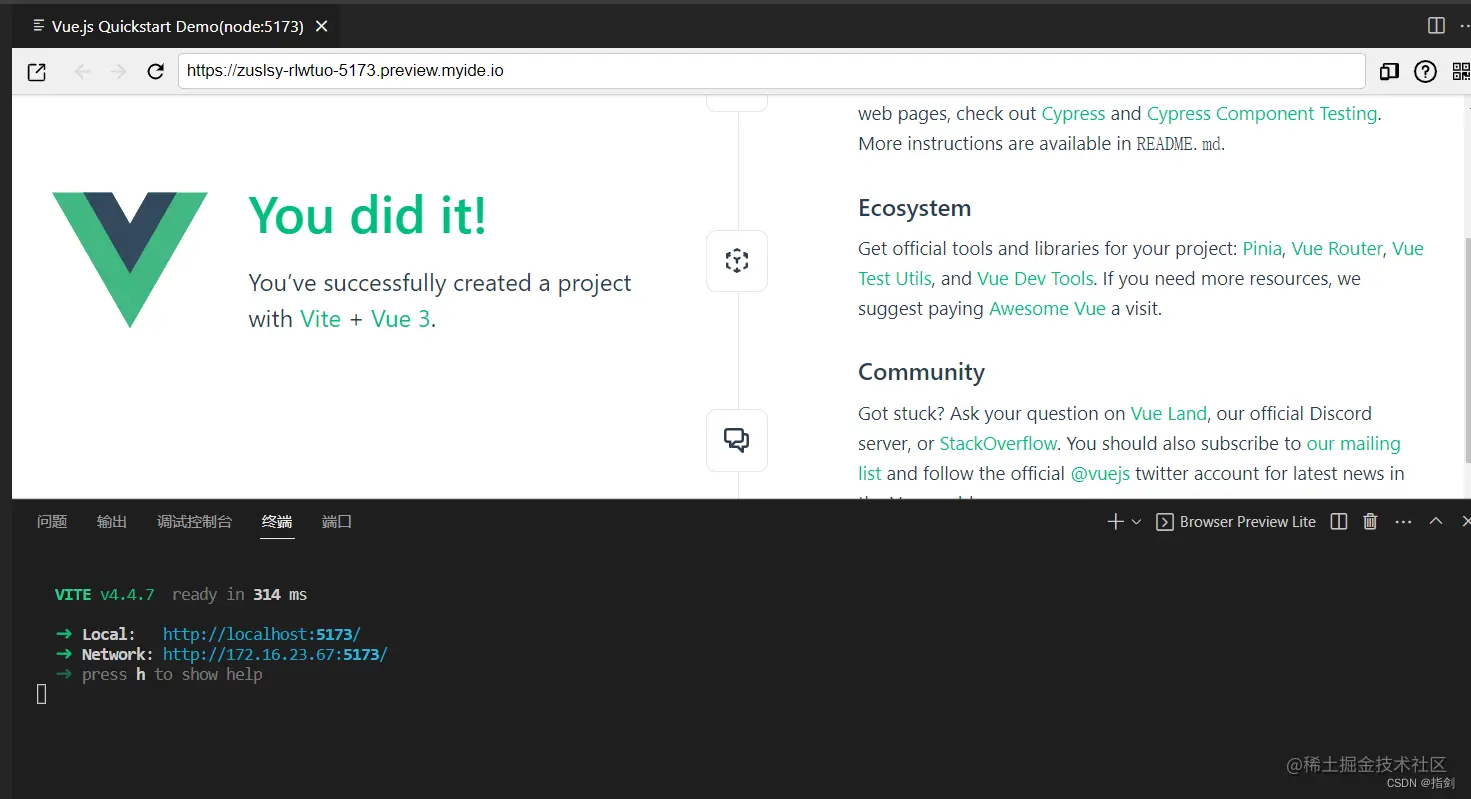1471x799 pixels.
Task: Open the Vue Router link
Action: coord(1337,249)
